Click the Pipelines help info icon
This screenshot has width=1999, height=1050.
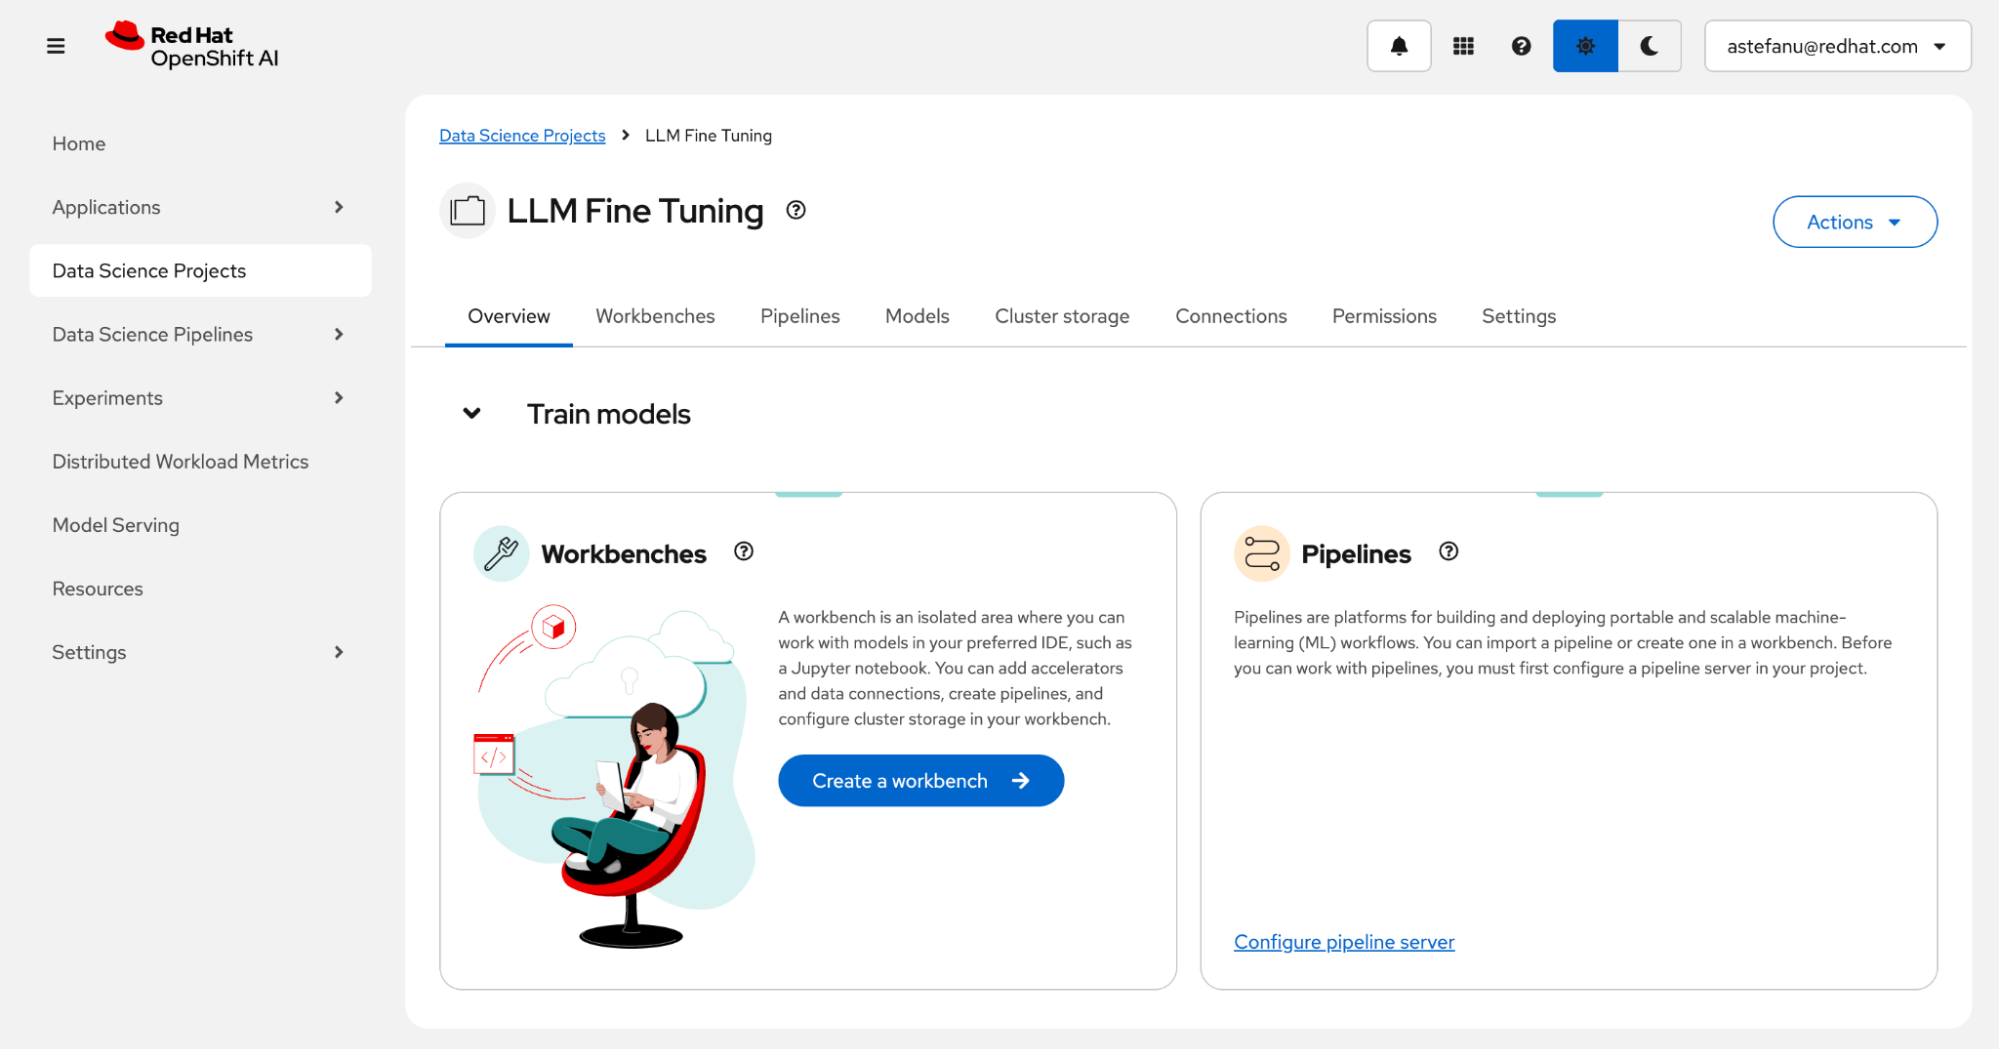[x=1448, y=552]
